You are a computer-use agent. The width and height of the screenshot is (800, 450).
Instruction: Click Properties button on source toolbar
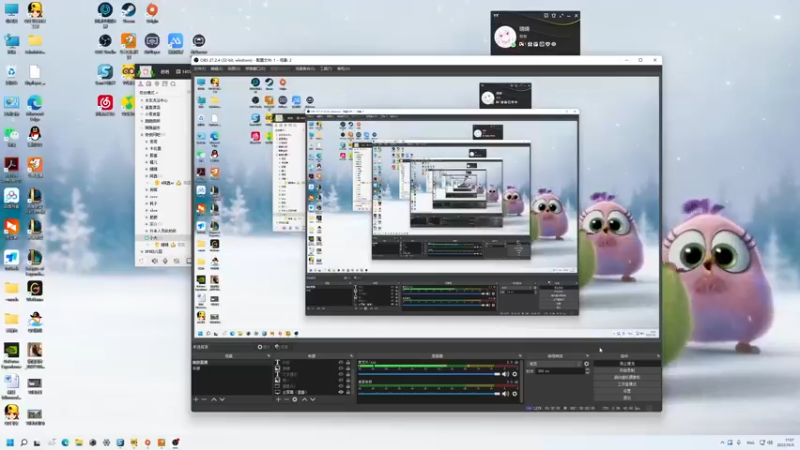tap(264, 347)
